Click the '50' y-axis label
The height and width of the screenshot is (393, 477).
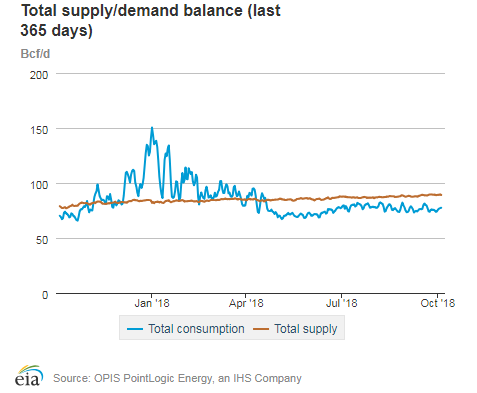(42, 240)
